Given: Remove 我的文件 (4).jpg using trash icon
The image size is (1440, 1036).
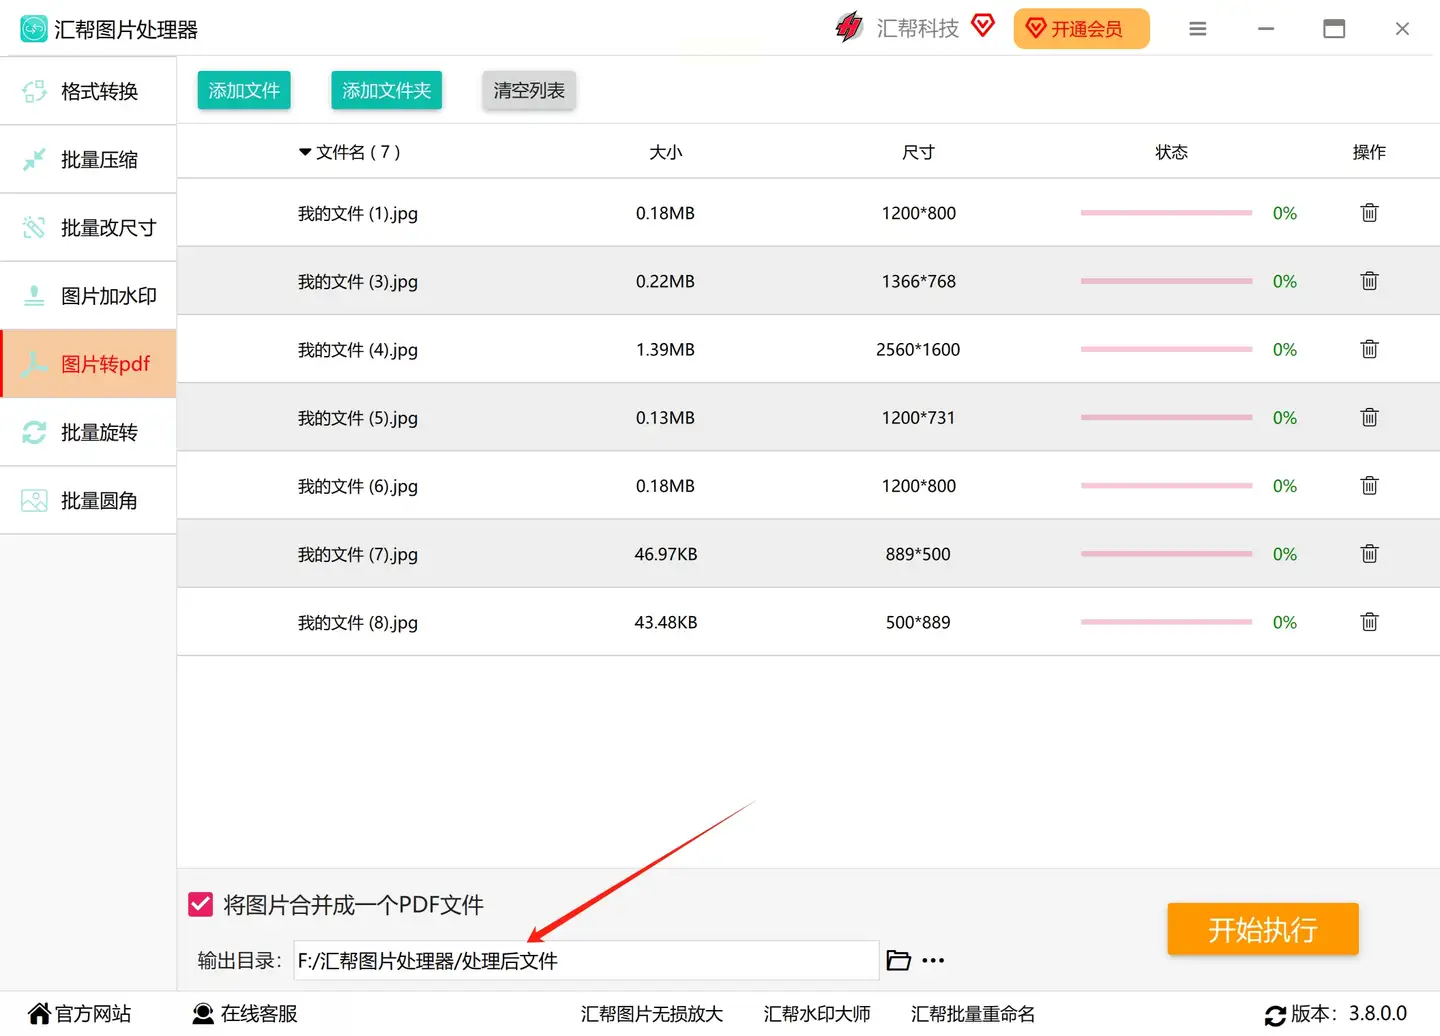Looking at the screenshot, I should [x=1369, y=349].
